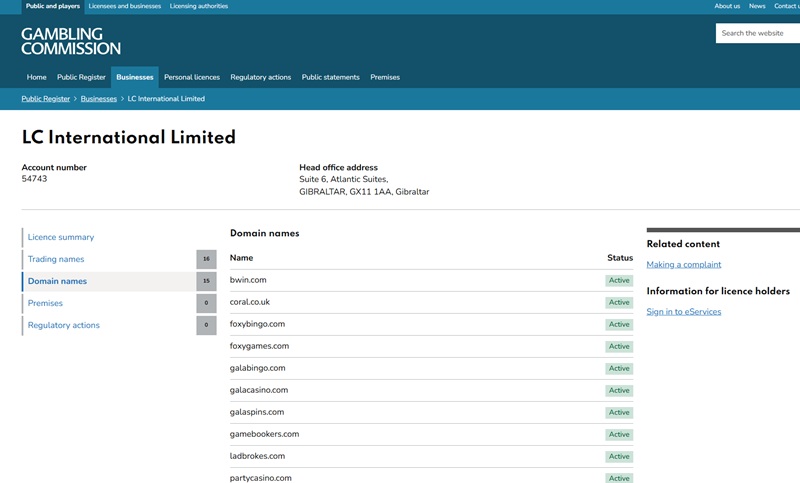Follow Public Register breadcrumb link
Screen dimensions: 800x483
(x=45, y=99)
